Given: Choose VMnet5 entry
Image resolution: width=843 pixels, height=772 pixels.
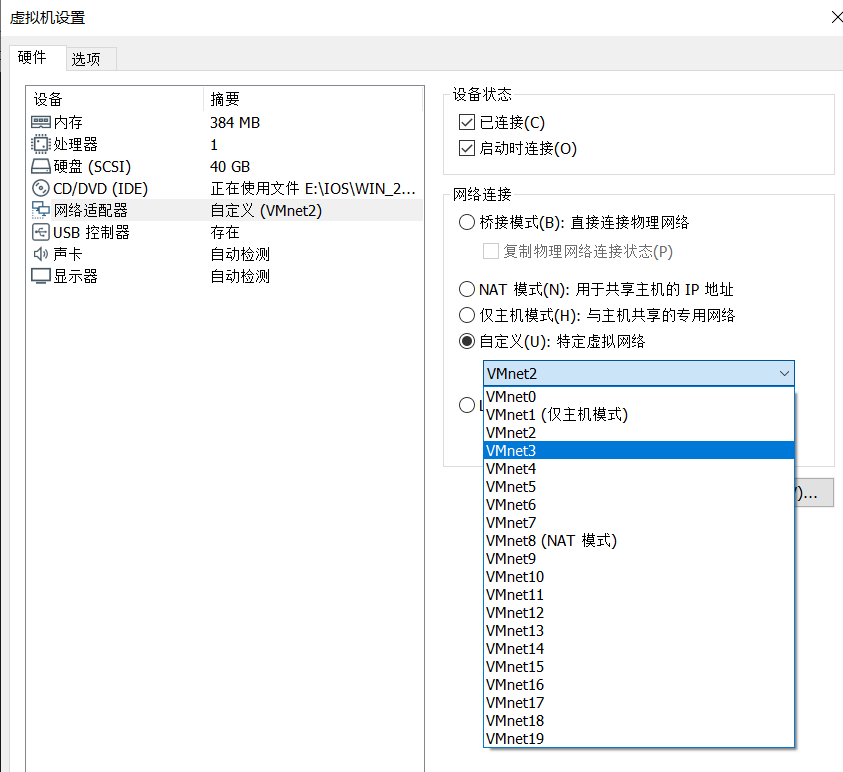Looking at the screenshot, I should tap(639, 487).
